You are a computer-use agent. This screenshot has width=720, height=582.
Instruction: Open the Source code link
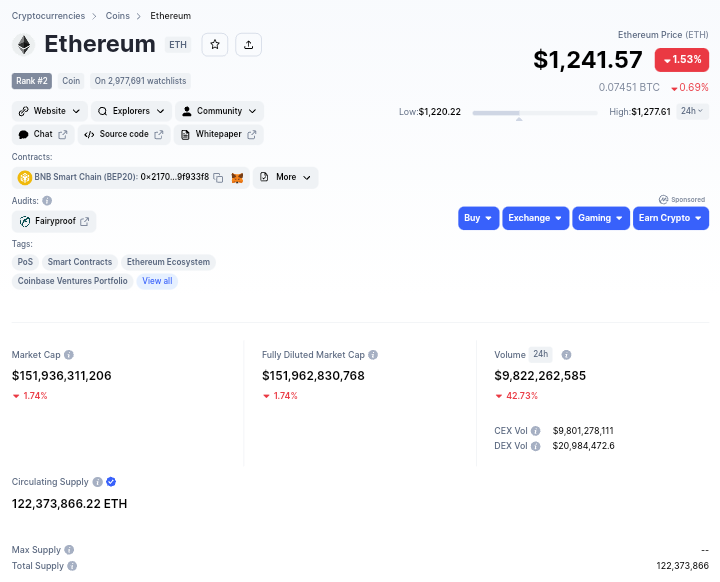tap(124, 135)
